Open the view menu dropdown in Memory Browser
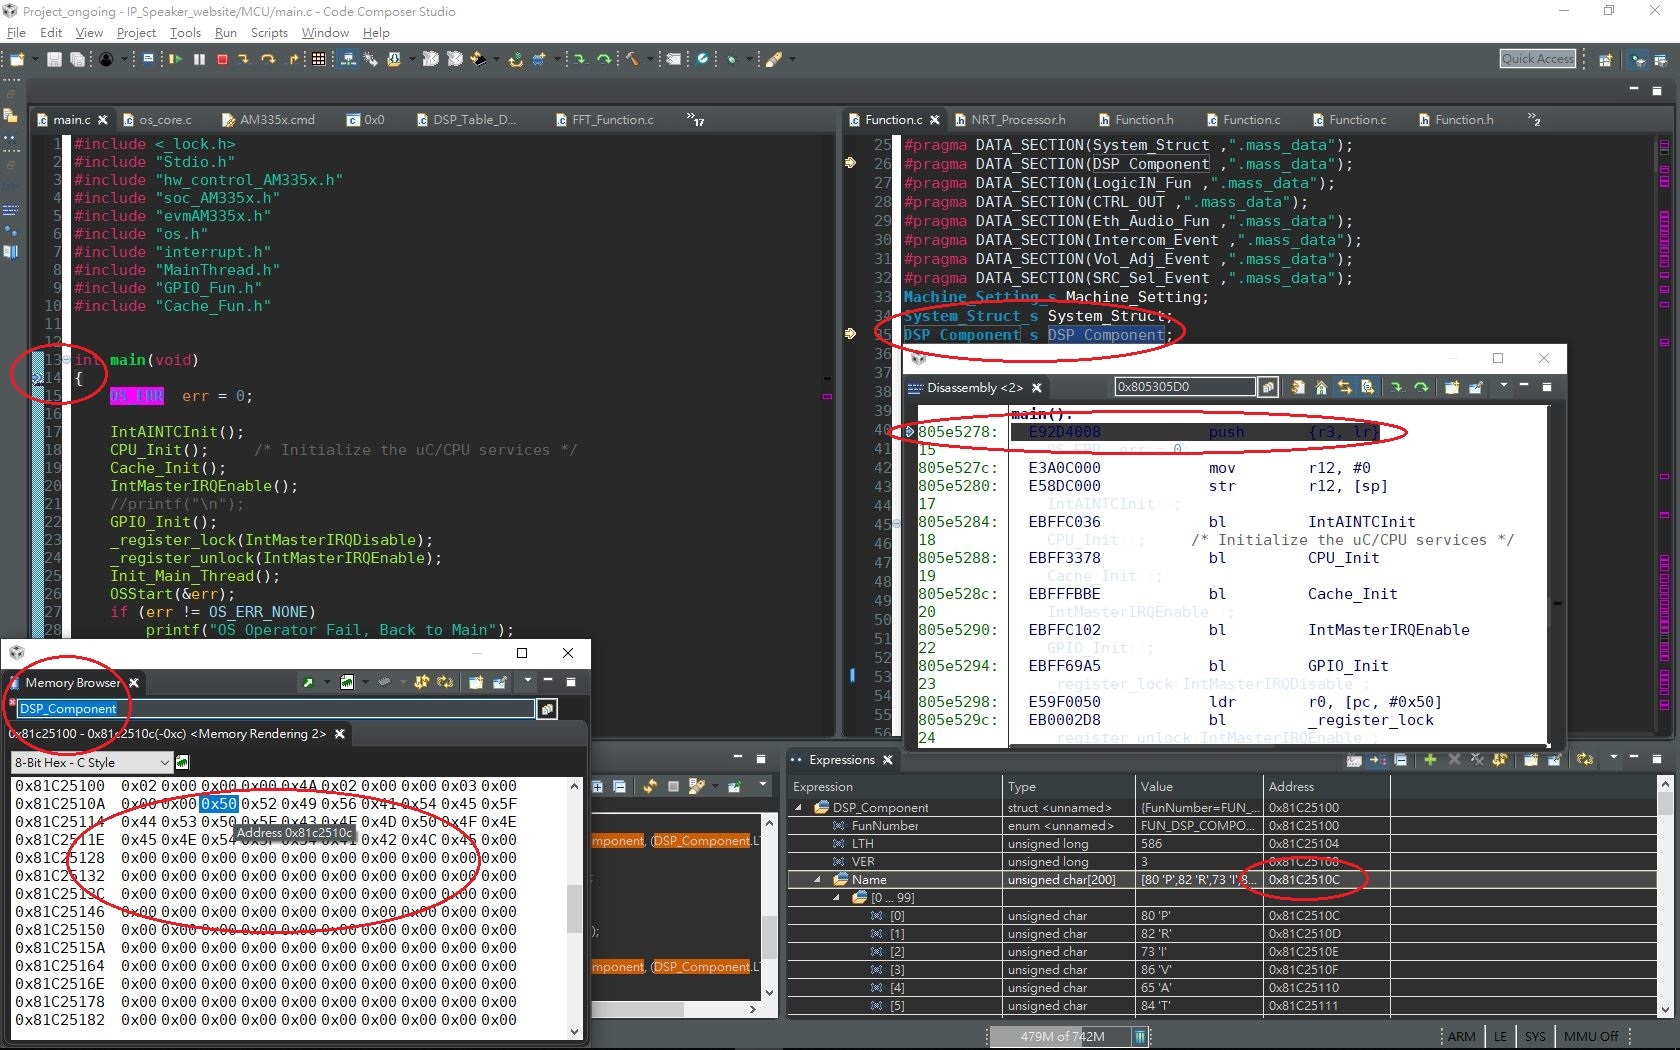The width and height of the screenshot is (1680, 1050). pyautogui.click(x=527, y=681)
